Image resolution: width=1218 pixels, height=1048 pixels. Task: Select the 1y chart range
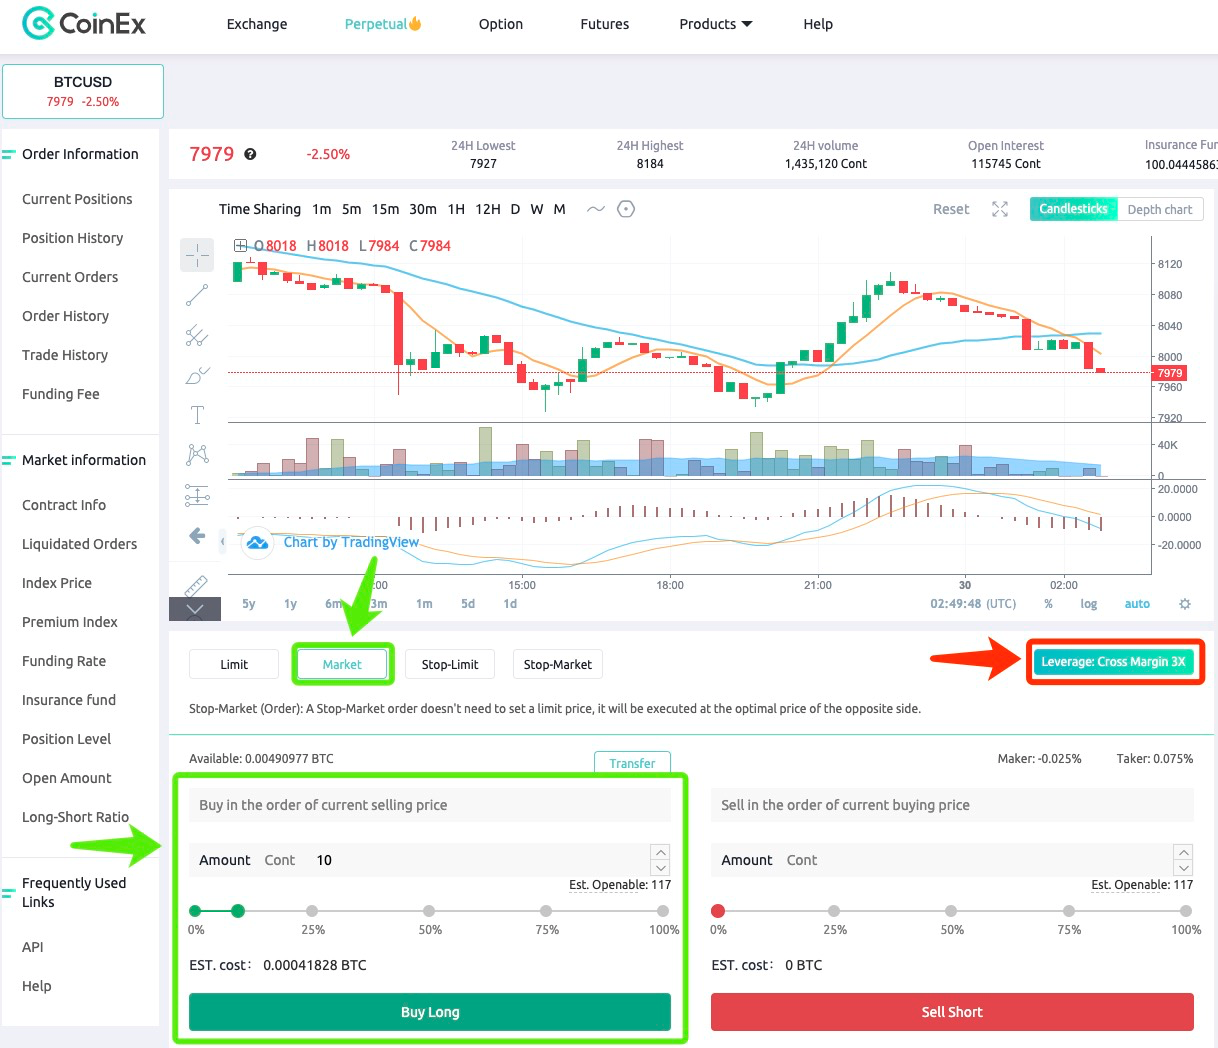coord(291,604)
